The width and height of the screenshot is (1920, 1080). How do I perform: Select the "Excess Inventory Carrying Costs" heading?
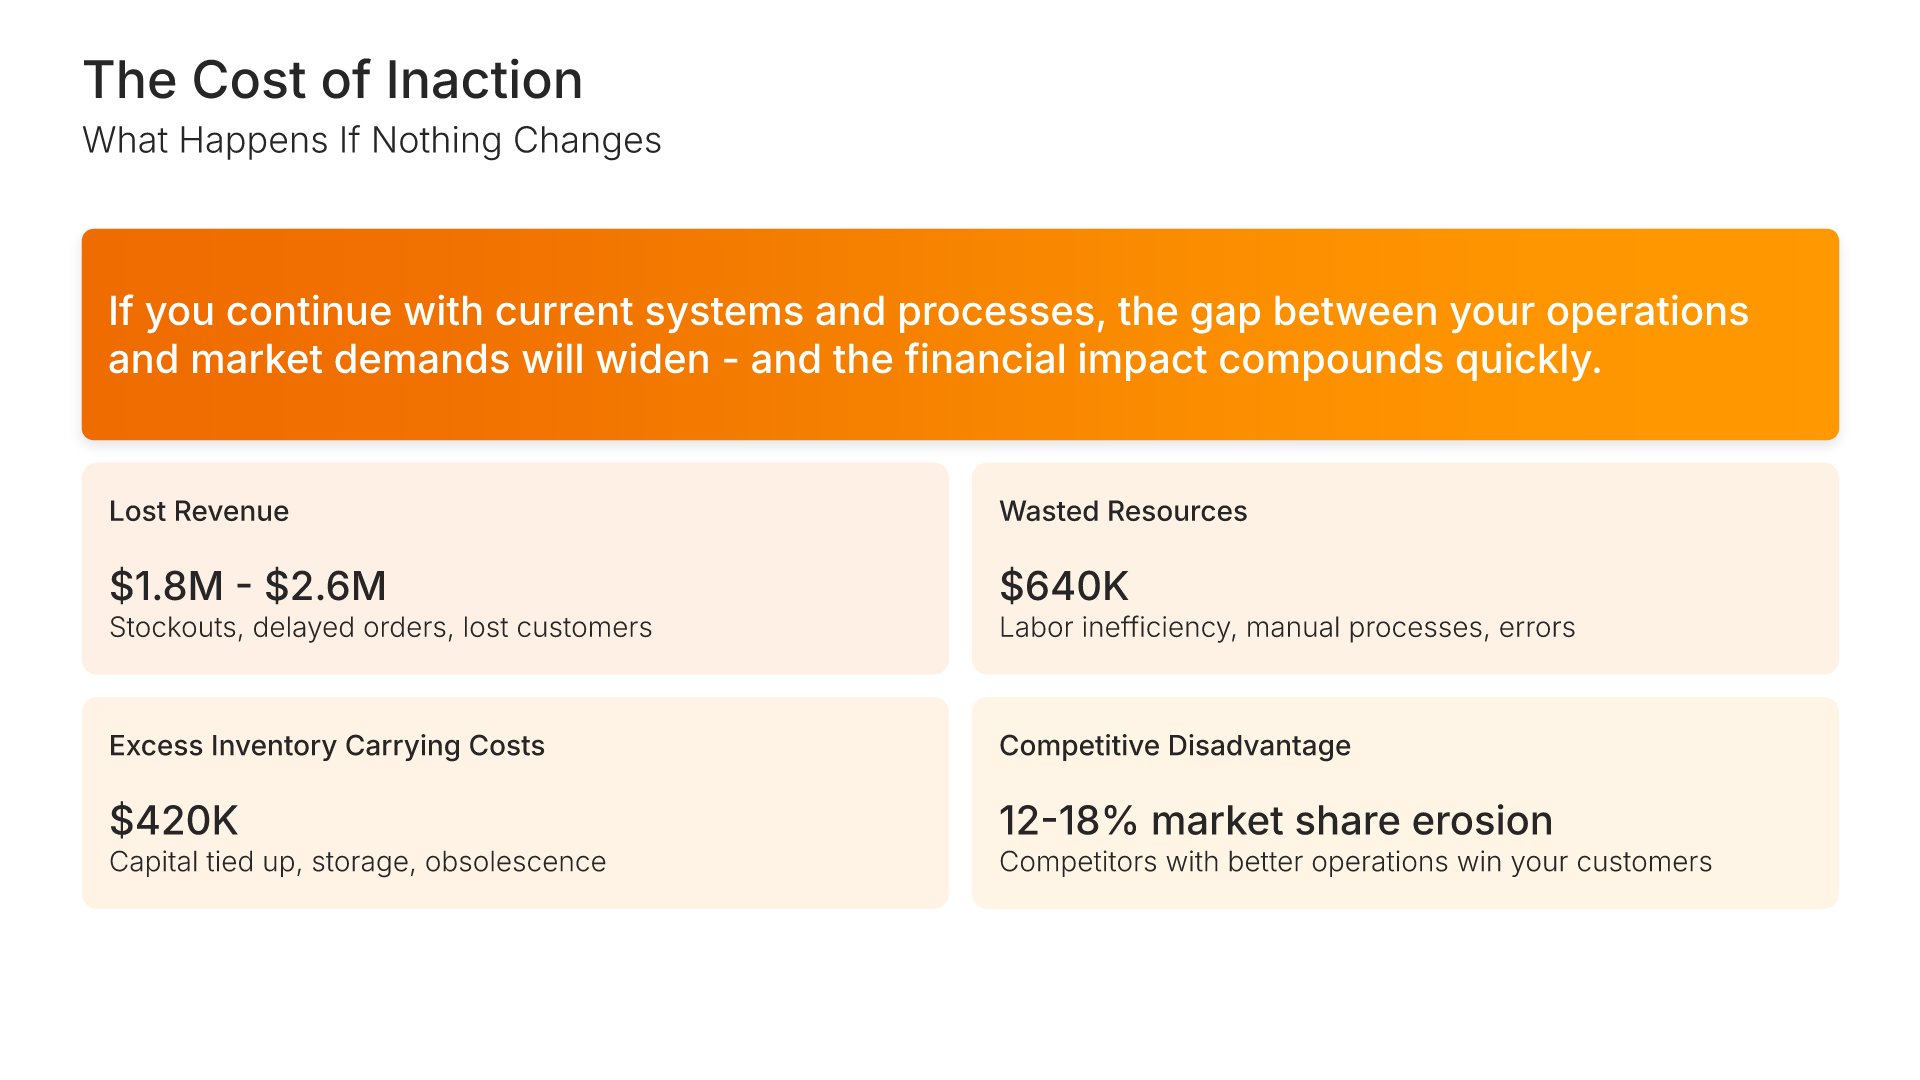pos(326,746)
